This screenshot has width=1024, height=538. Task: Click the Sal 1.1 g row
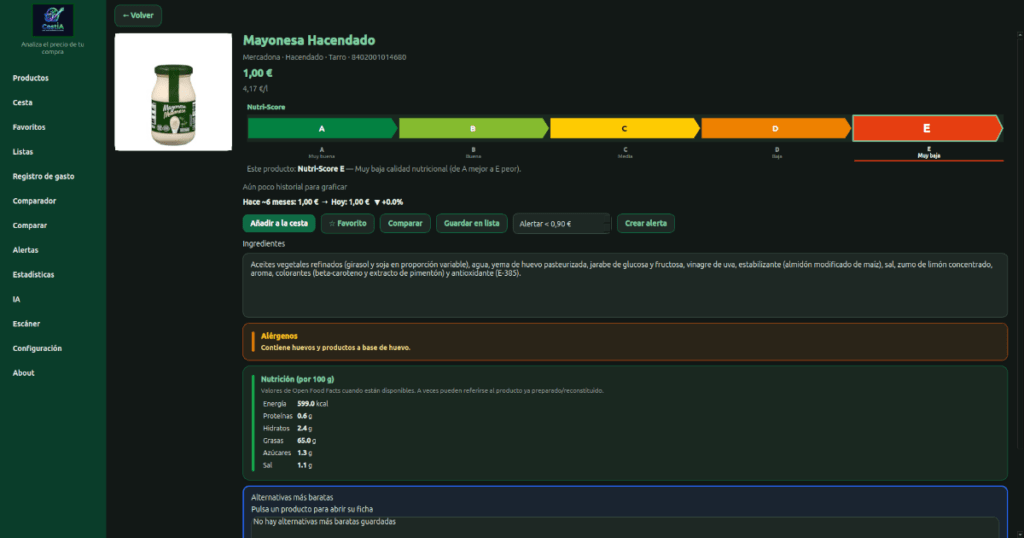coord(287,466)
